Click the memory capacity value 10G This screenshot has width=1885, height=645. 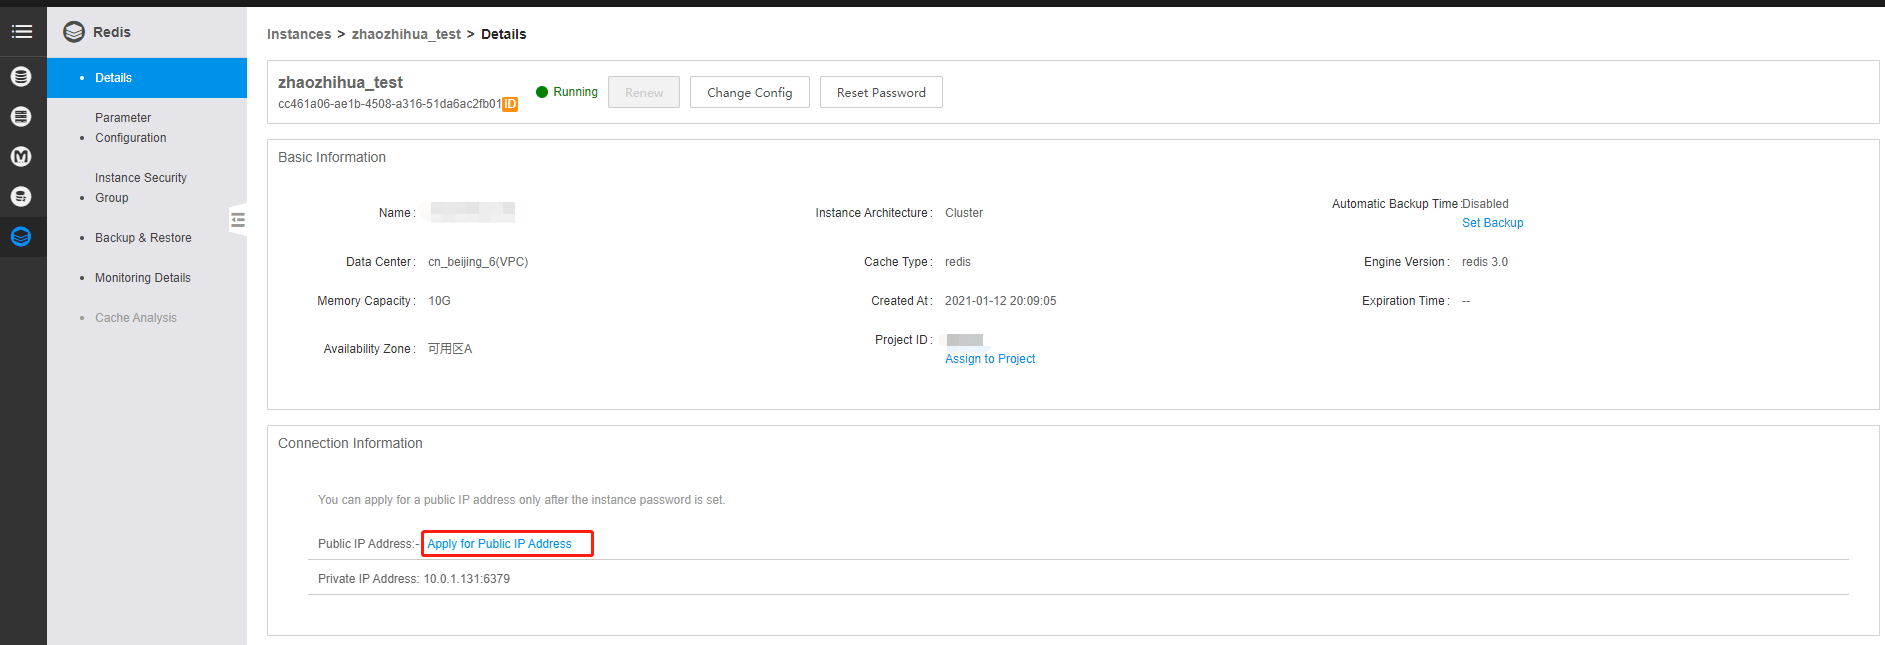pos(439,301)
